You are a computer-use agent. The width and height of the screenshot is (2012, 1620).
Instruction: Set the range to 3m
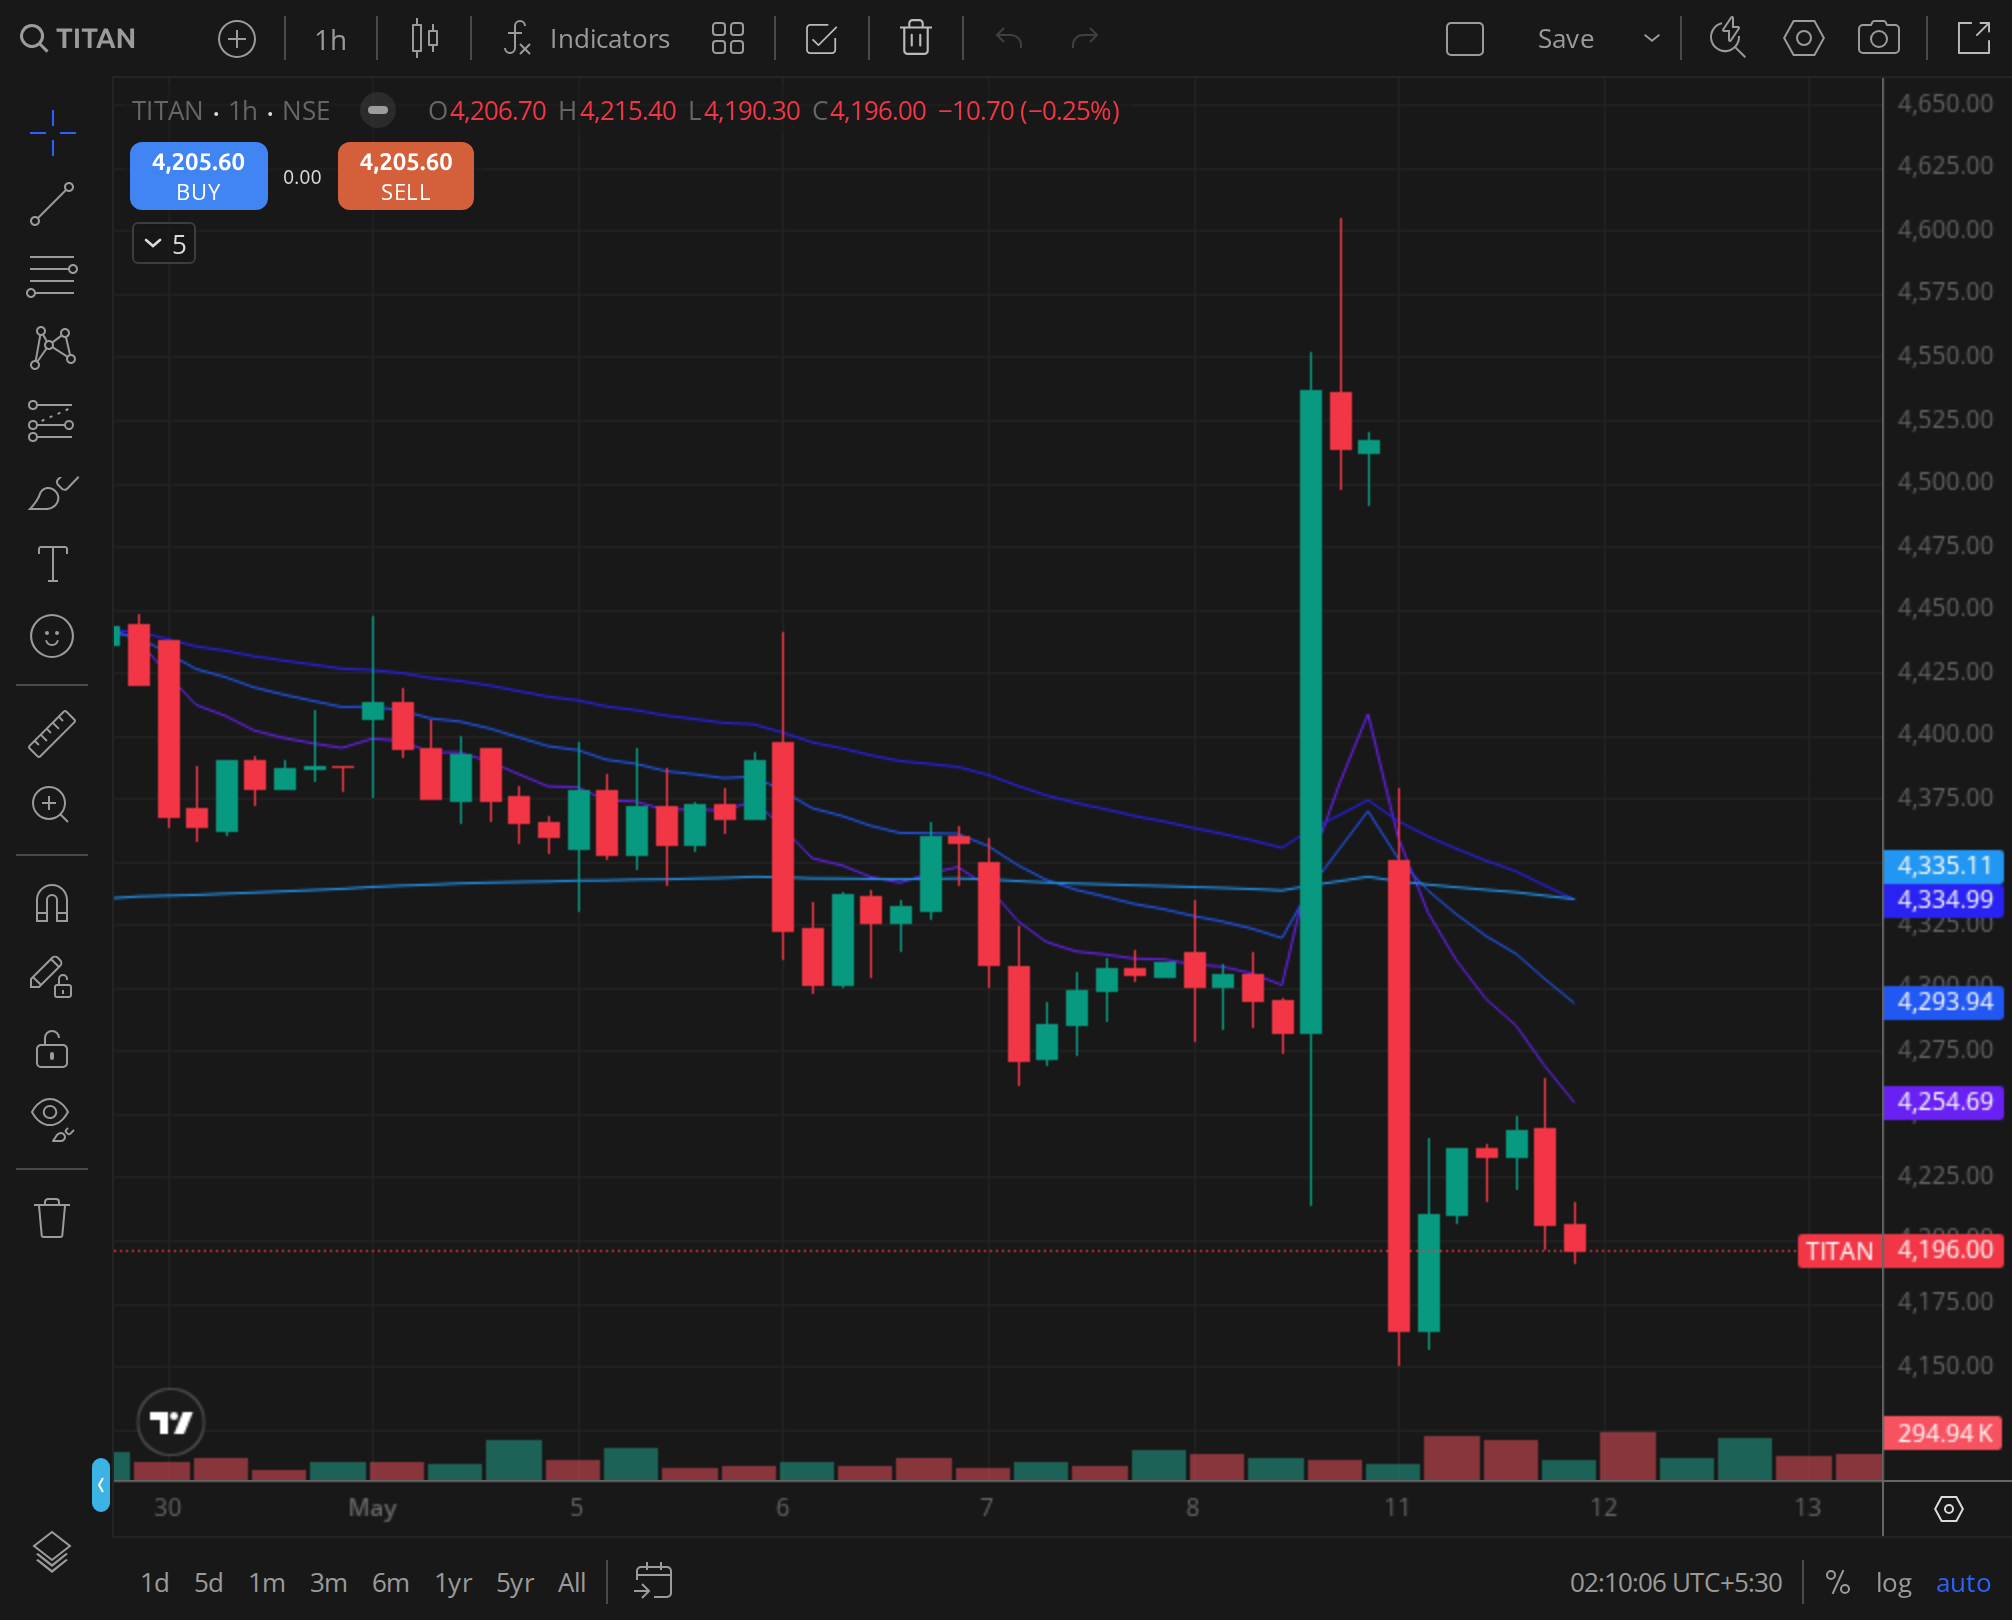[x=328, y=1583]
